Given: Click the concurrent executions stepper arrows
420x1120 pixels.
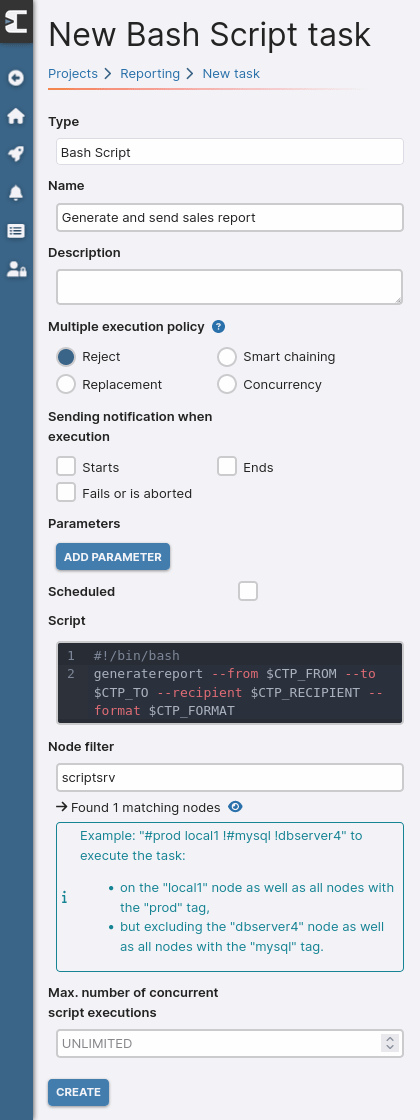Looking at the screenshot, I should pyautogui.click(x=389, y=1043).
